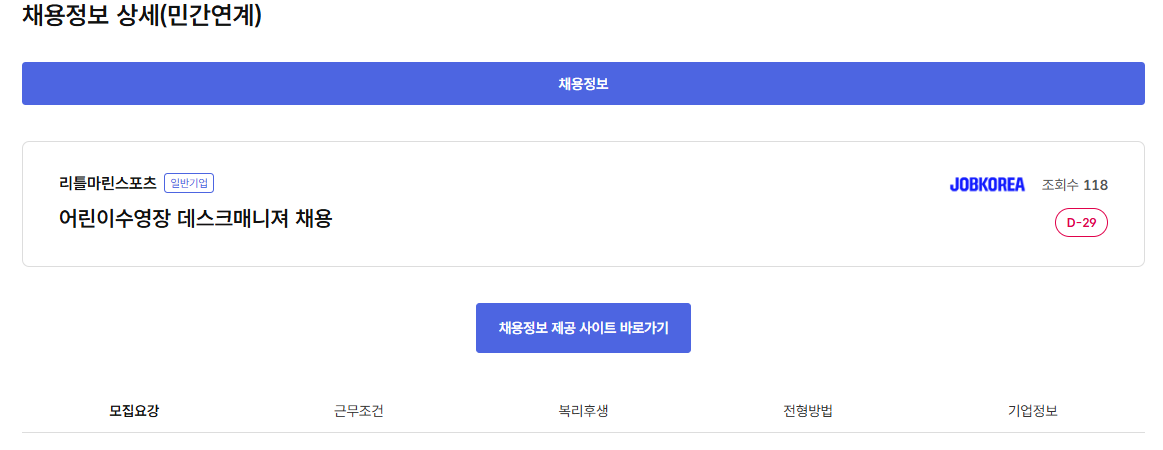The width and height of the screenshot is (1163, 450).
Task: Click the JOBKOREA logo
Action: pos(986,184)
